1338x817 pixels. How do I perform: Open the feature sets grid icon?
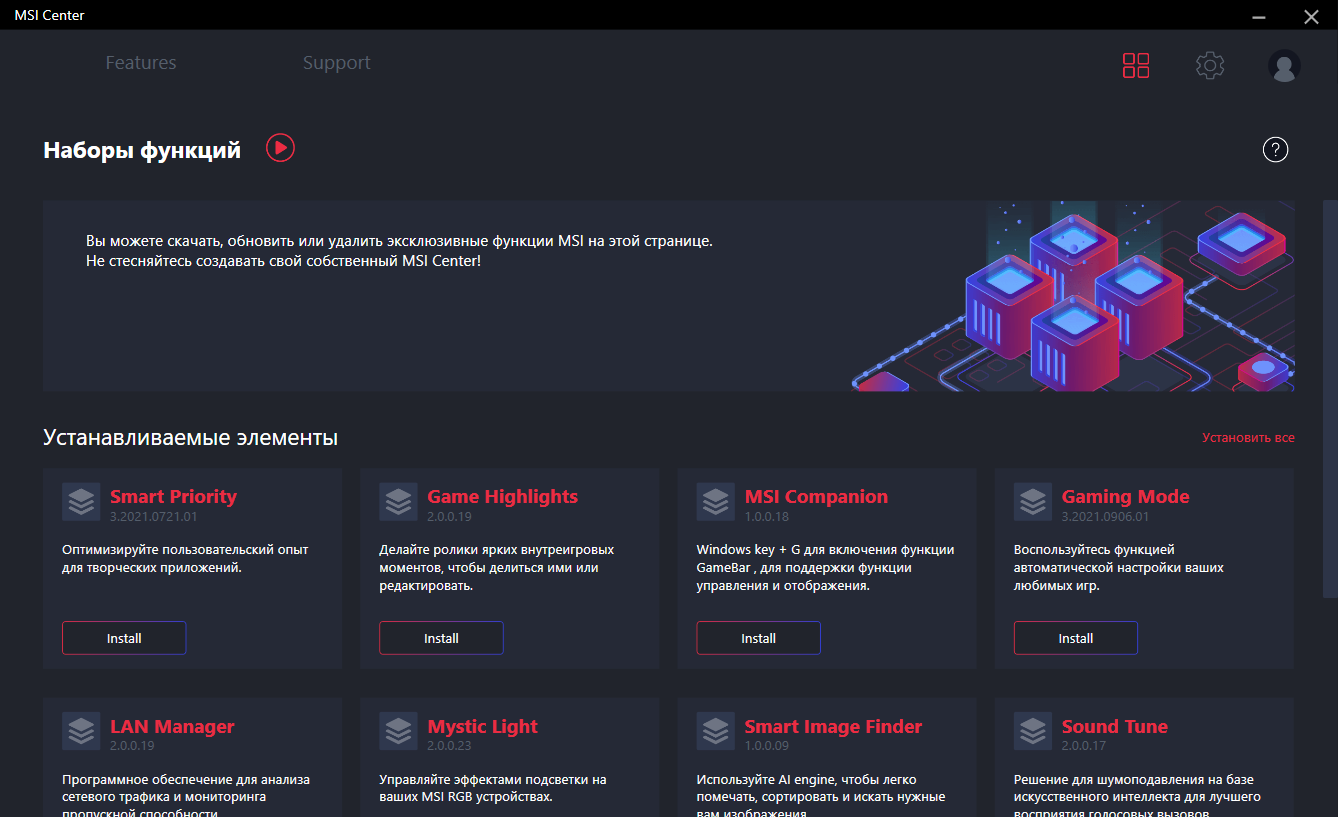[1136, 66]
